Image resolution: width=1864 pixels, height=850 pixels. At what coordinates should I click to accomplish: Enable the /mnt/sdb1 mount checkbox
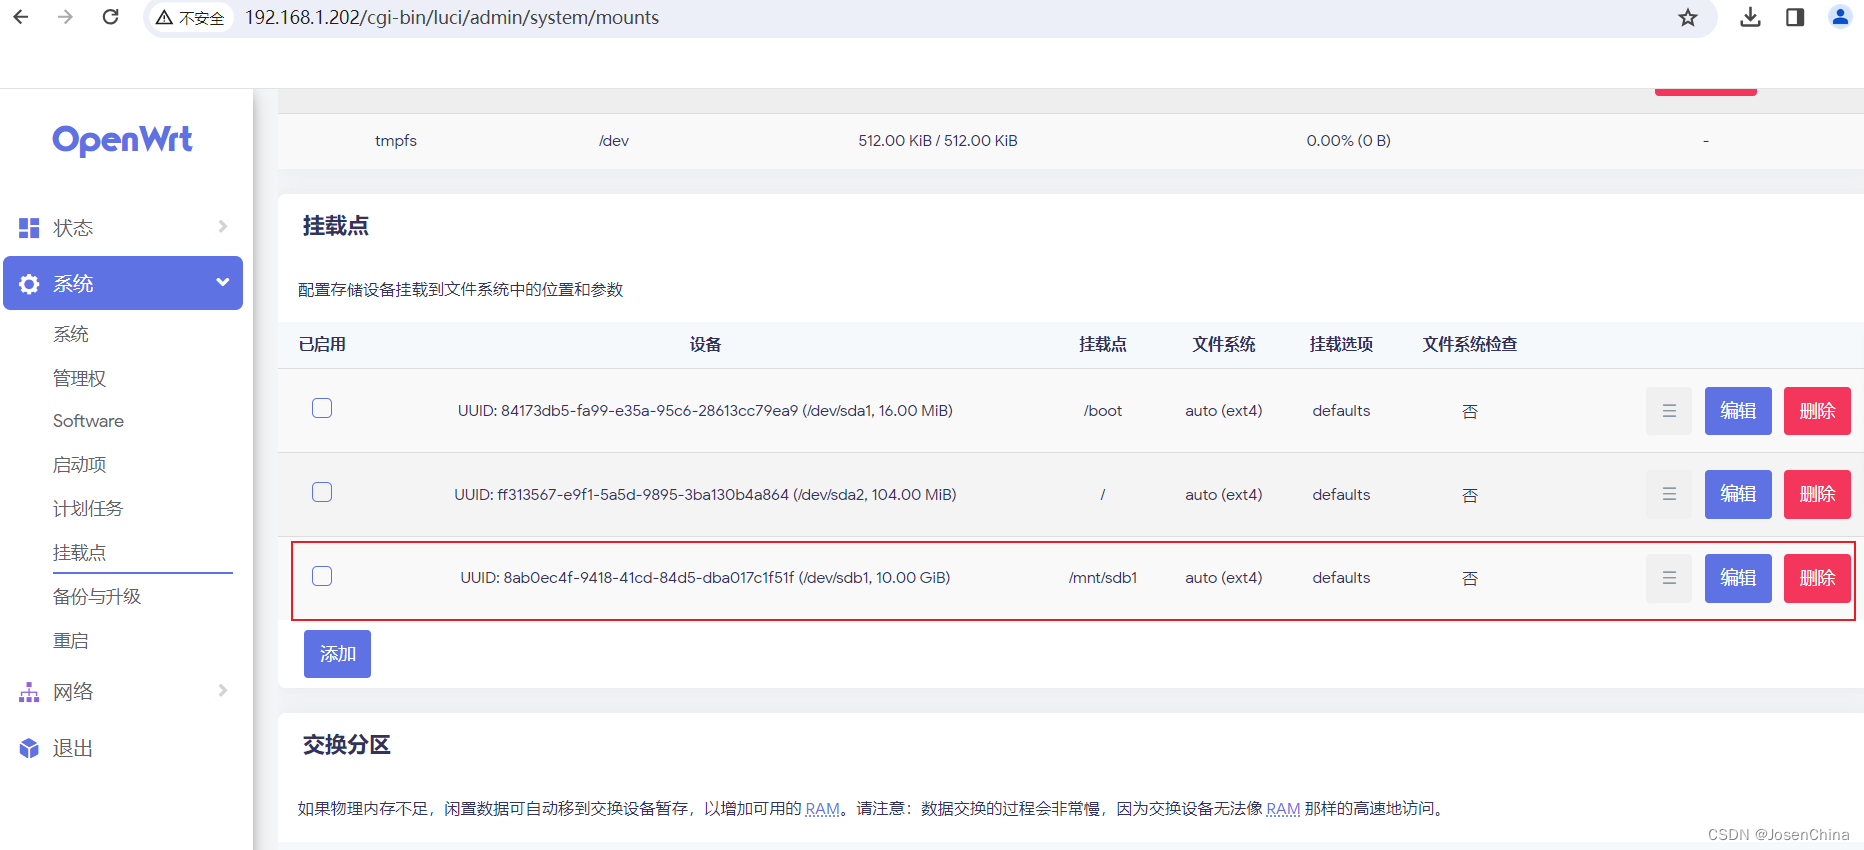[x=322, y=576]
